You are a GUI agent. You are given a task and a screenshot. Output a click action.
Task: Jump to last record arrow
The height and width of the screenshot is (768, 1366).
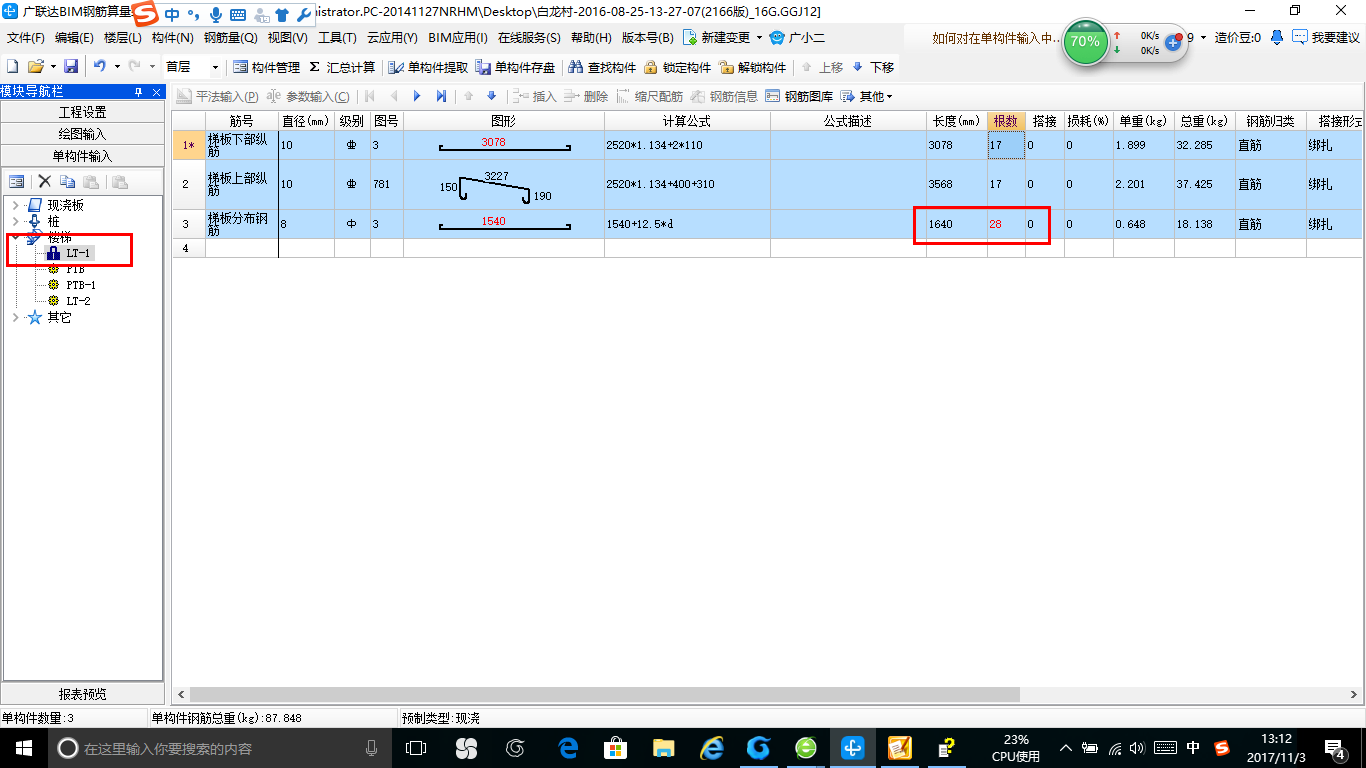(441, 96)
